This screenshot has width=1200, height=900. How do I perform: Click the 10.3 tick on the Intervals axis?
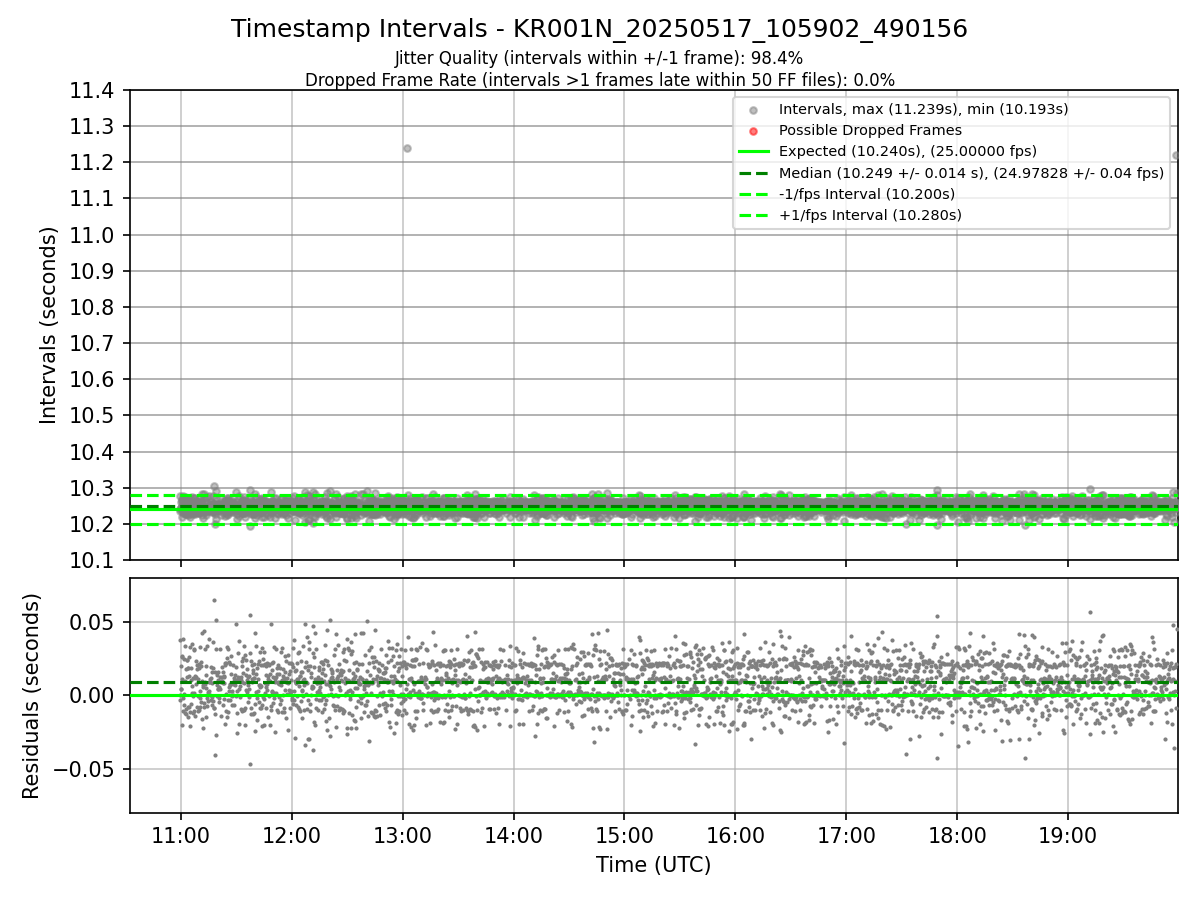click(x=94, y=488)
